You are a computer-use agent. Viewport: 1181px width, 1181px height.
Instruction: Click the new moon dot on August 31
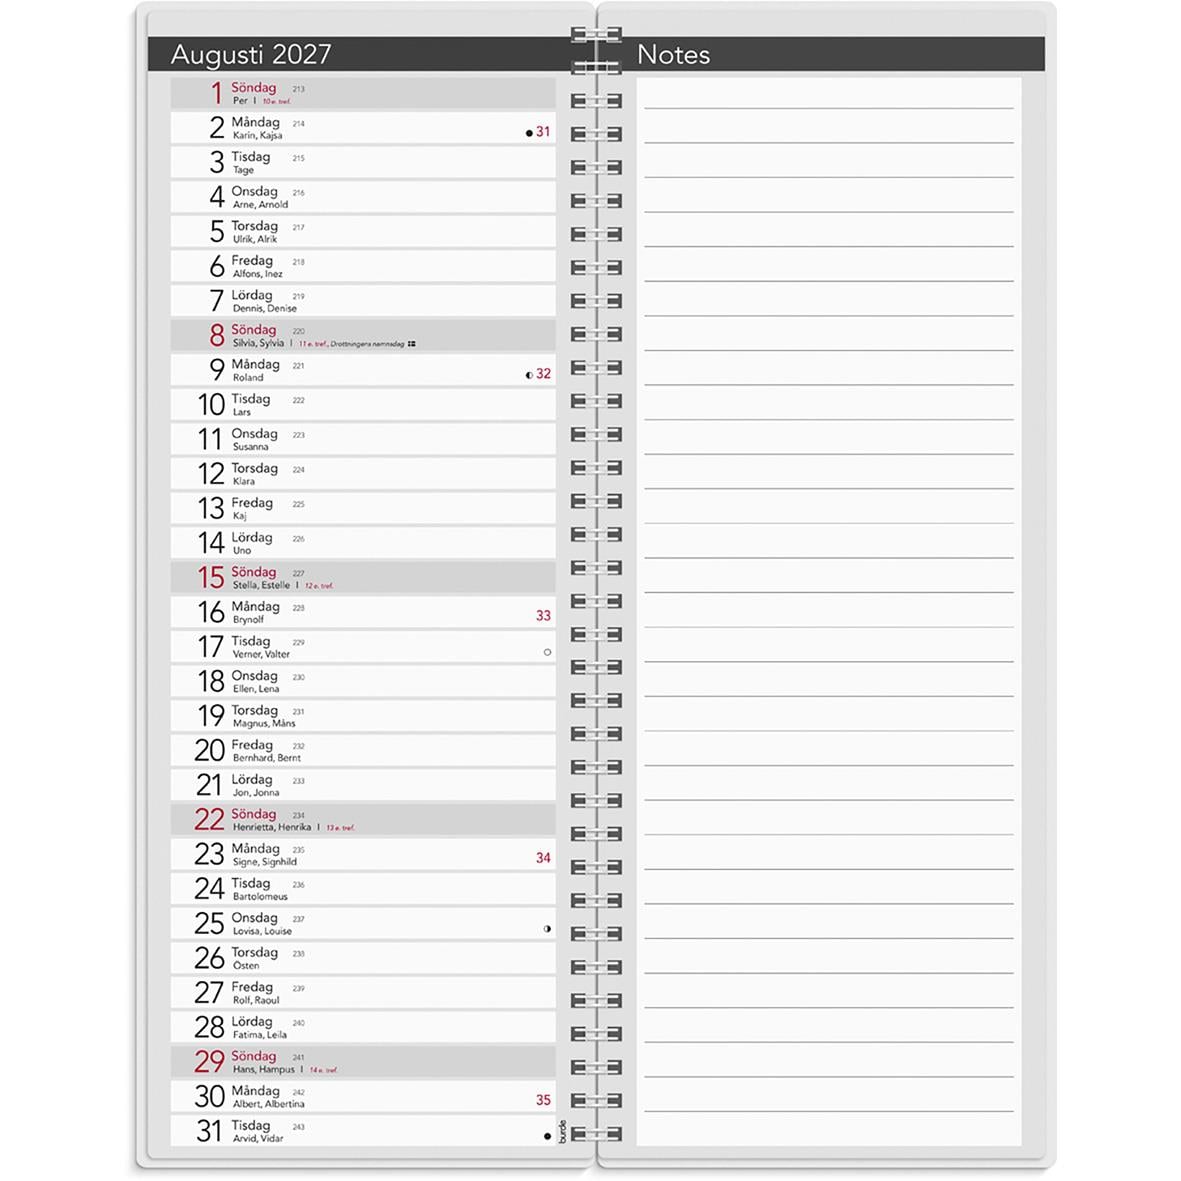click(x=548, y=1137)
